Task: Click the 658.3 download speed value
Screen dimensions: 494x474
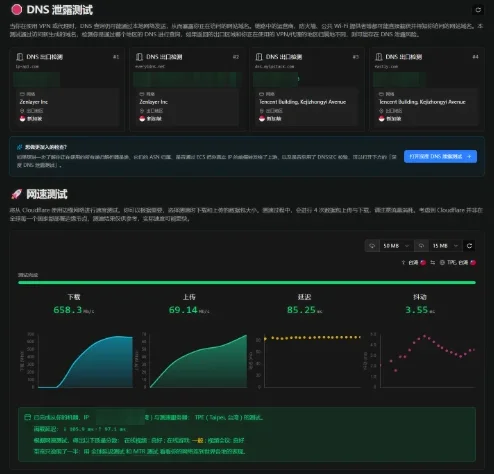Action: click(x=68, y=310)
